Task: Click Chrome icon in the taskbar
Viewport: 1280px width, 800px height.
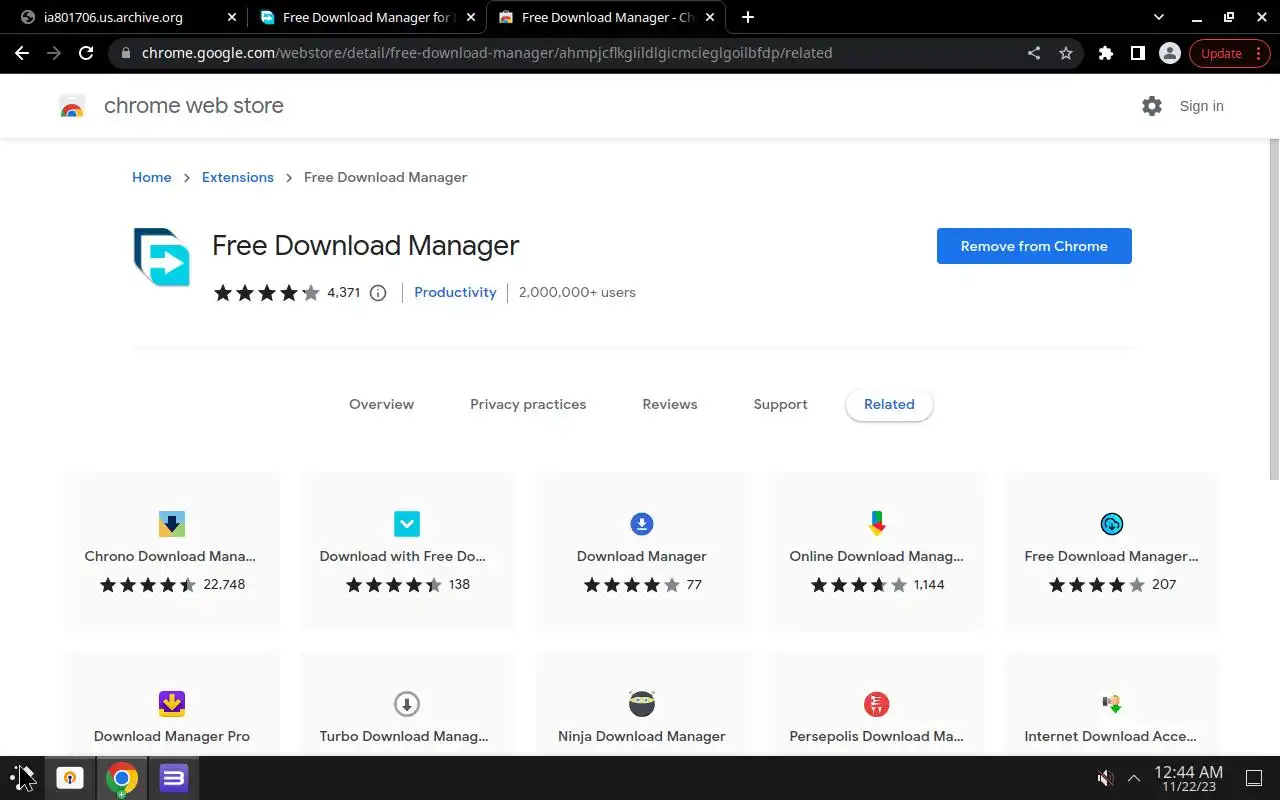Action: (x=122, y=778)
